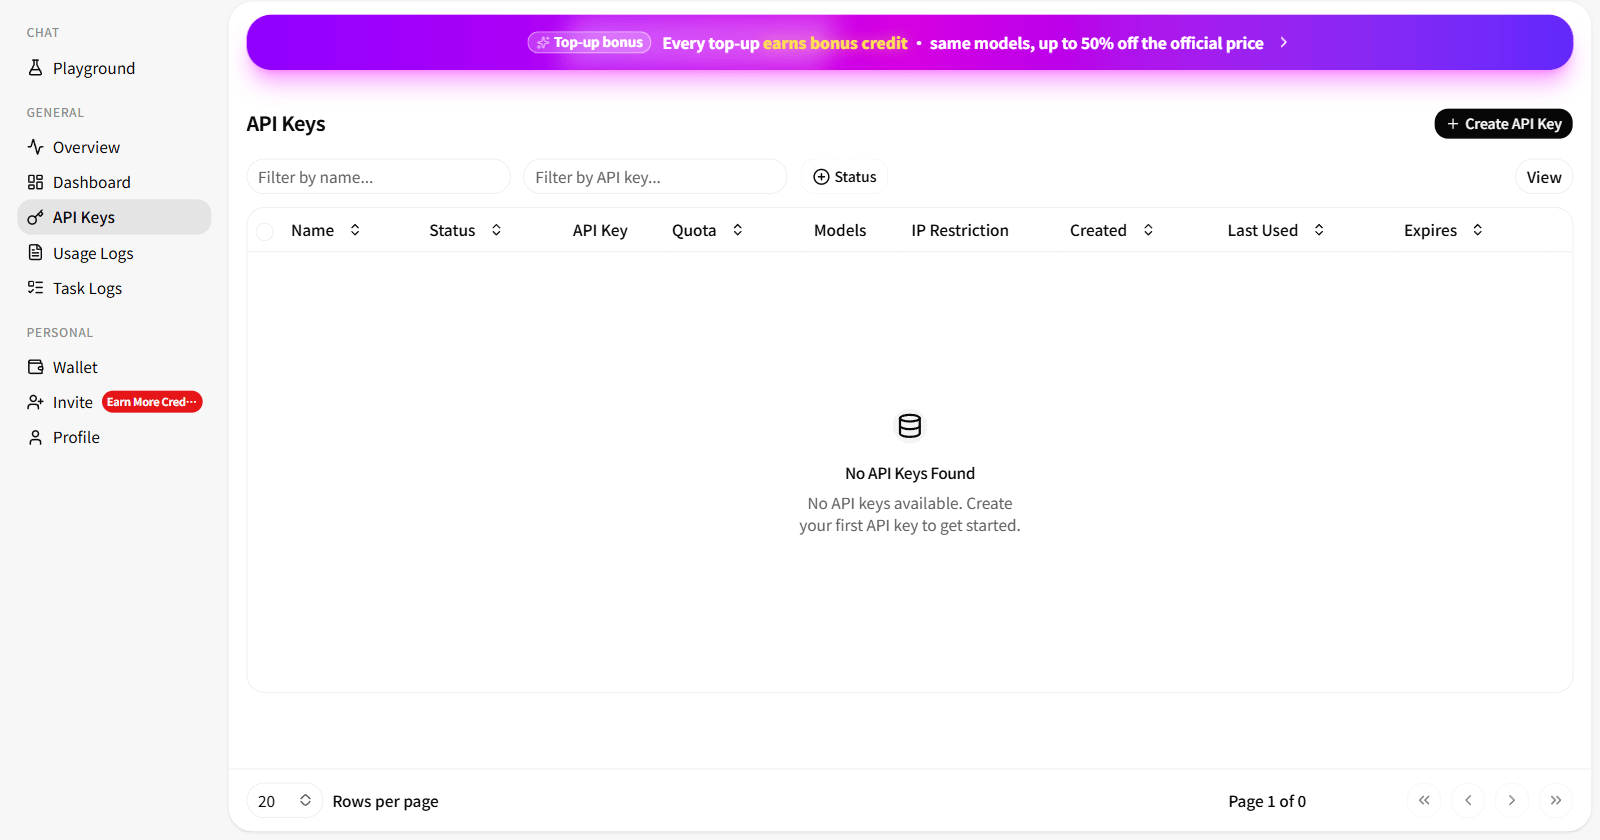The height and width of the screenshot is (840, 1600).
Task: Click the Profile person icon
Action: pos(35,437)
